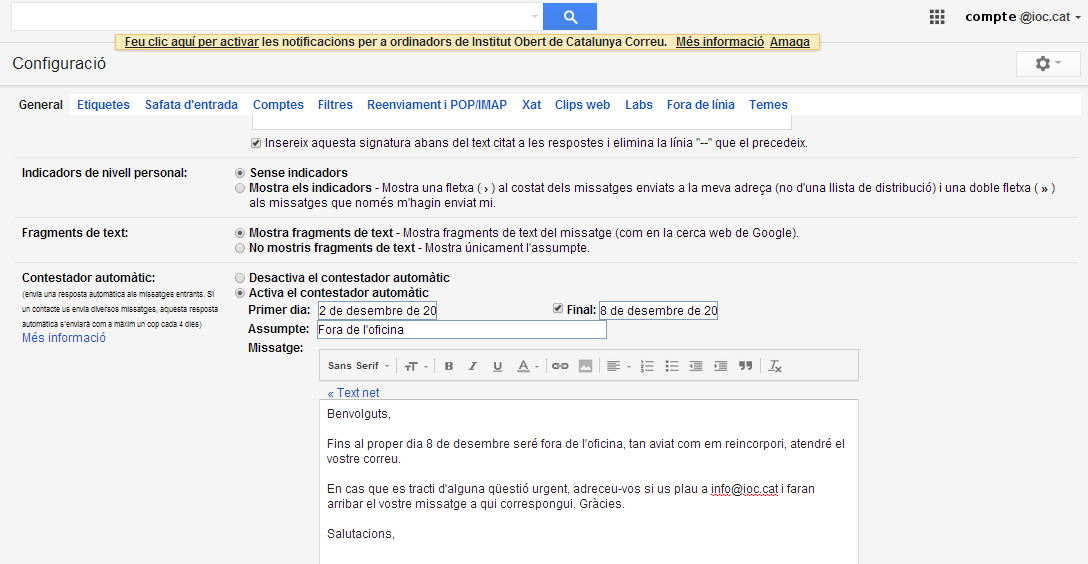The width and height of the screenshot is (1088, 564).
Task: Go to the Filtres tab
Action: 335,105
